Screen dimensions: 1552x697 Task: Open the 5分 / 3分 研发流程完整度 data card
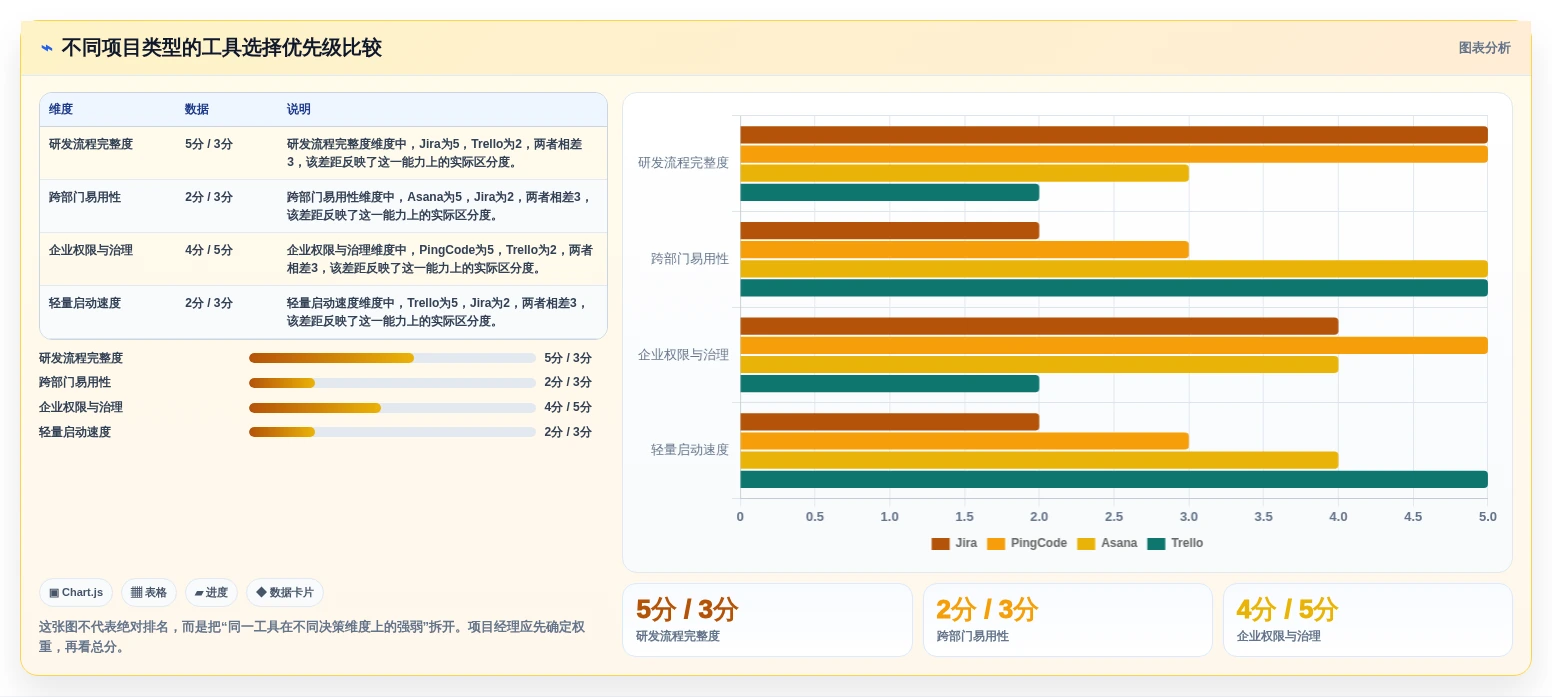(x=767, y=620)
